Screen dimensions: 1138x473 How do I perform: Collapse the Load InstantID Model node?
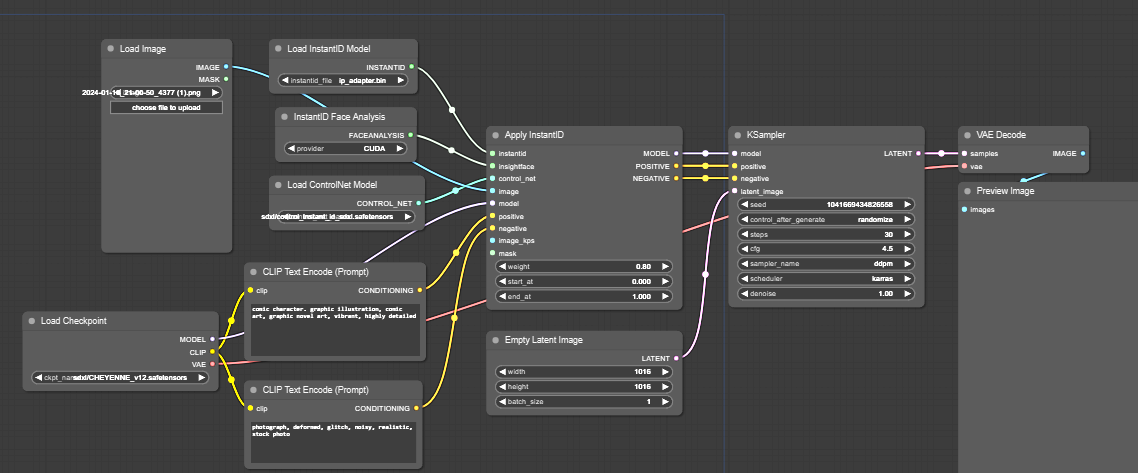[279, 49]
